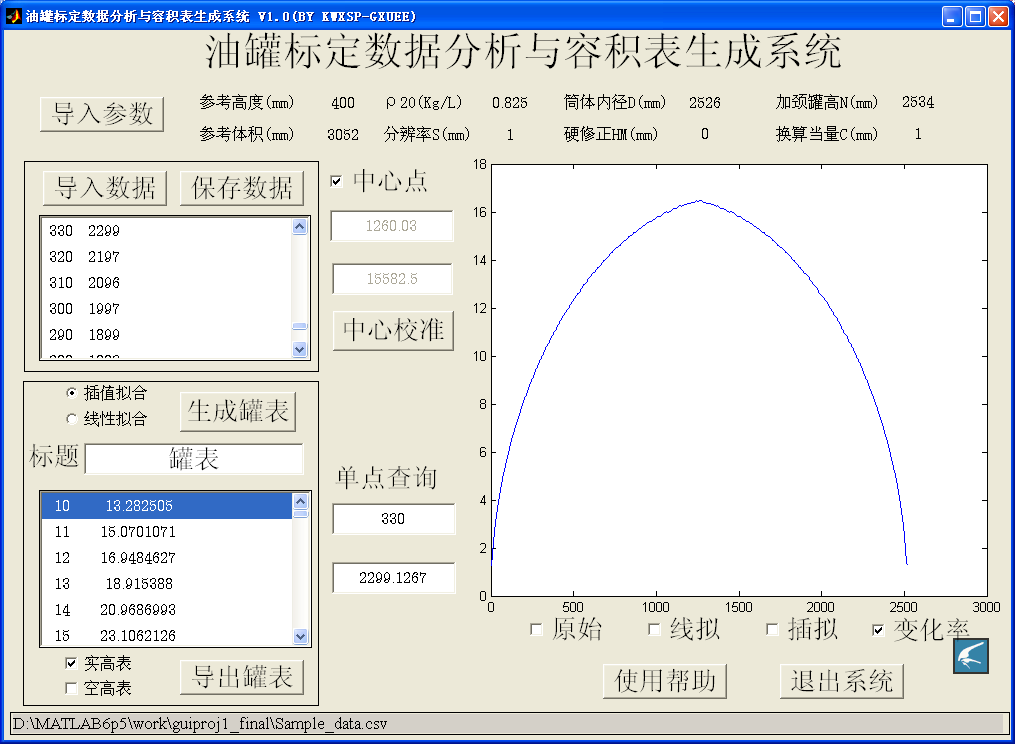This screenshot has width=1015, height=744.
Task: Select table row 10 13.282505
Action: [x=167, y=506]
